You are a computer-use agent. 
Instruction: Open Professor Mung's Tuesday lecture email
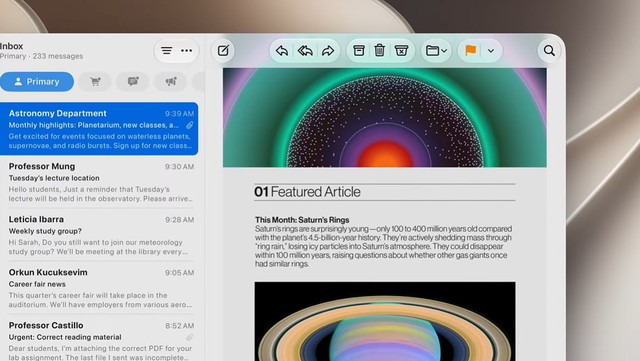pyautogui.click(x=99, y=182)
